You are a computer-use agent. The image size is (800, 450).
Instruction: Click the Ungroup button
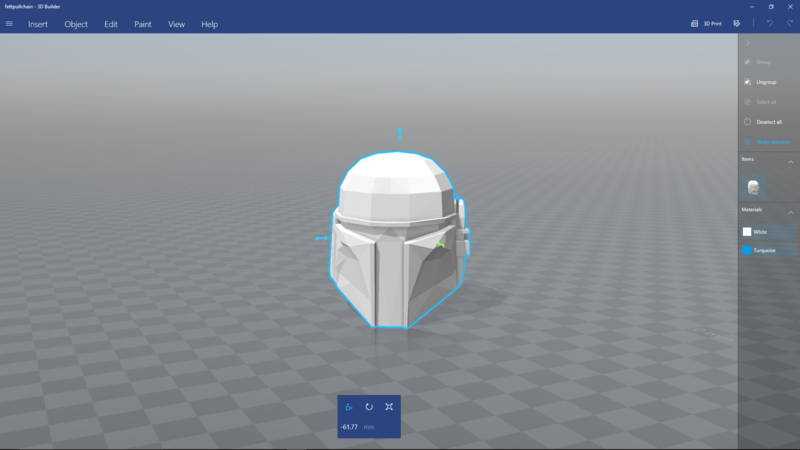[x=760, y=82]
